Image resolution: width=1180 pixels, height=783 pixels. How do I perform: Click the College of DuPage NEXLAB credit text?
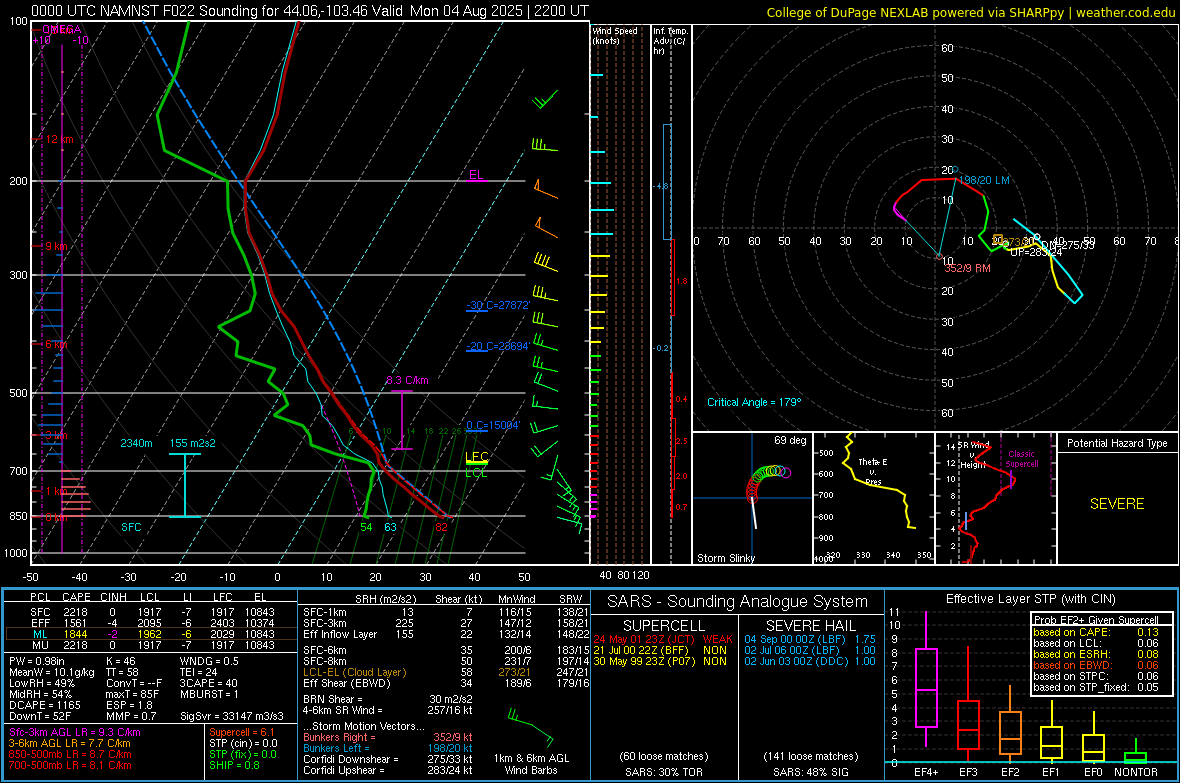click(x=971, y=13)
